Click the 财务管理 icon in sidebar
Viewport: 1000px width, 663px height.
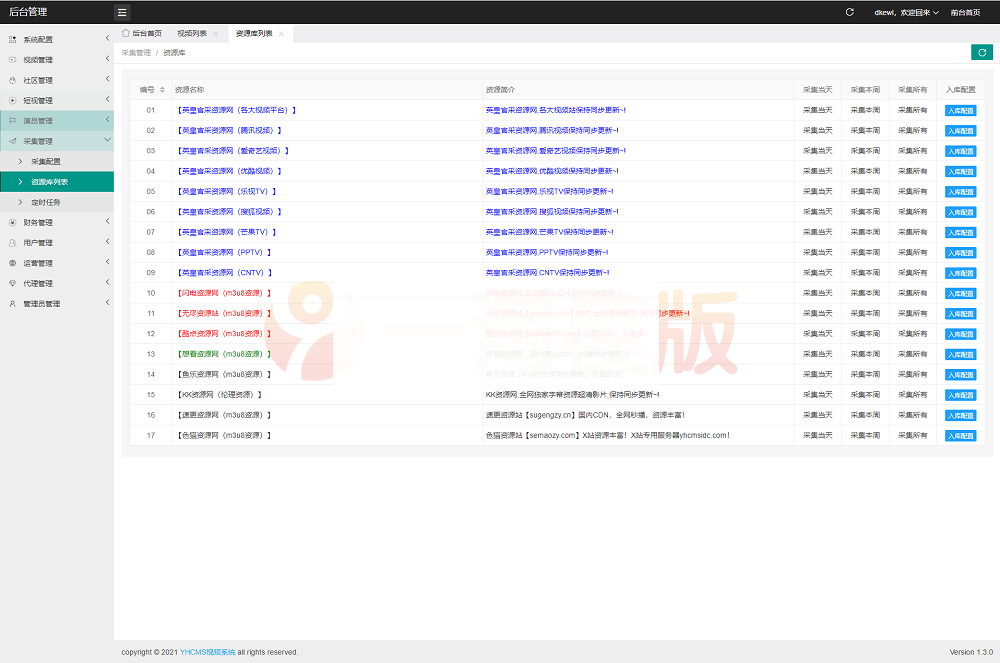(13, 222)
